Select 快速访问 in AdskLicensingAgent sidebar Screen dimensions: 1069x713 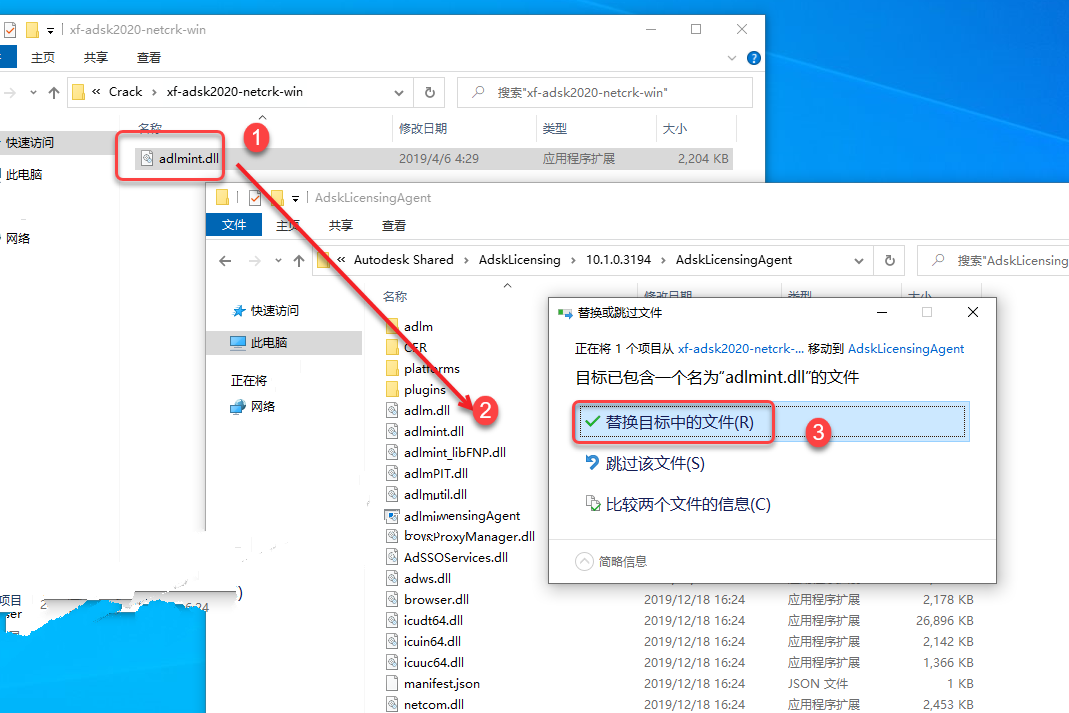tap(274, 311)
